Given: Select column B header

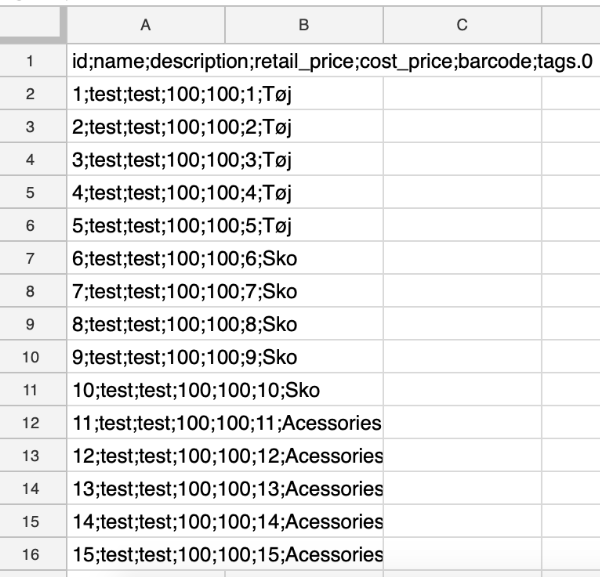Looking at the screenshot, I should click(x=304, y=23).
